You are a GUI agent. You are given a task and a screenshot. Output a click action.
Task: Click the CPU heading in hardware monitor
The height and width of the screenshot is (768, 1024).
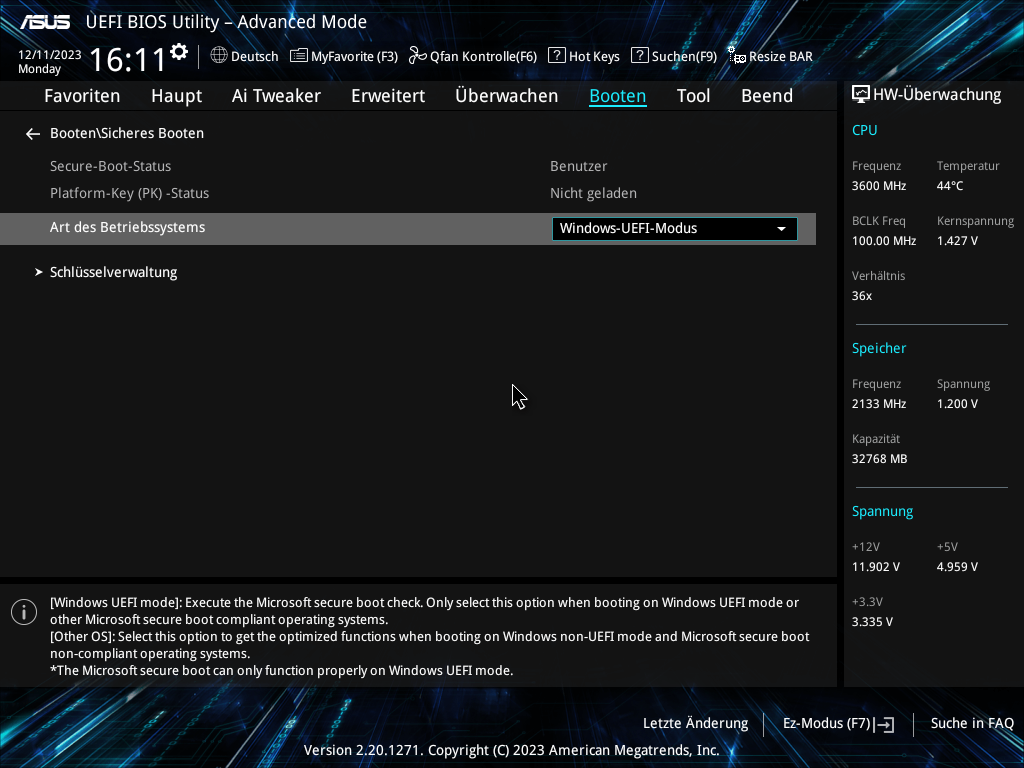click(865, 130)
